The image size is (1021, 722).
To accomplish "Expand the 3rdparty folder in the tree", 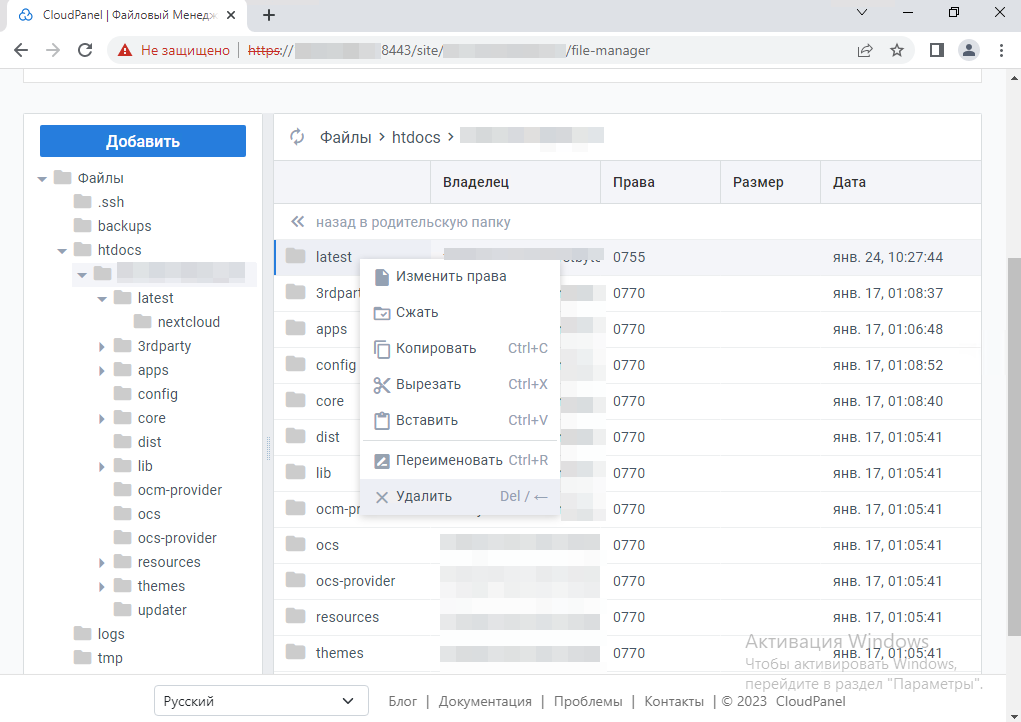I will coord(102,346).
